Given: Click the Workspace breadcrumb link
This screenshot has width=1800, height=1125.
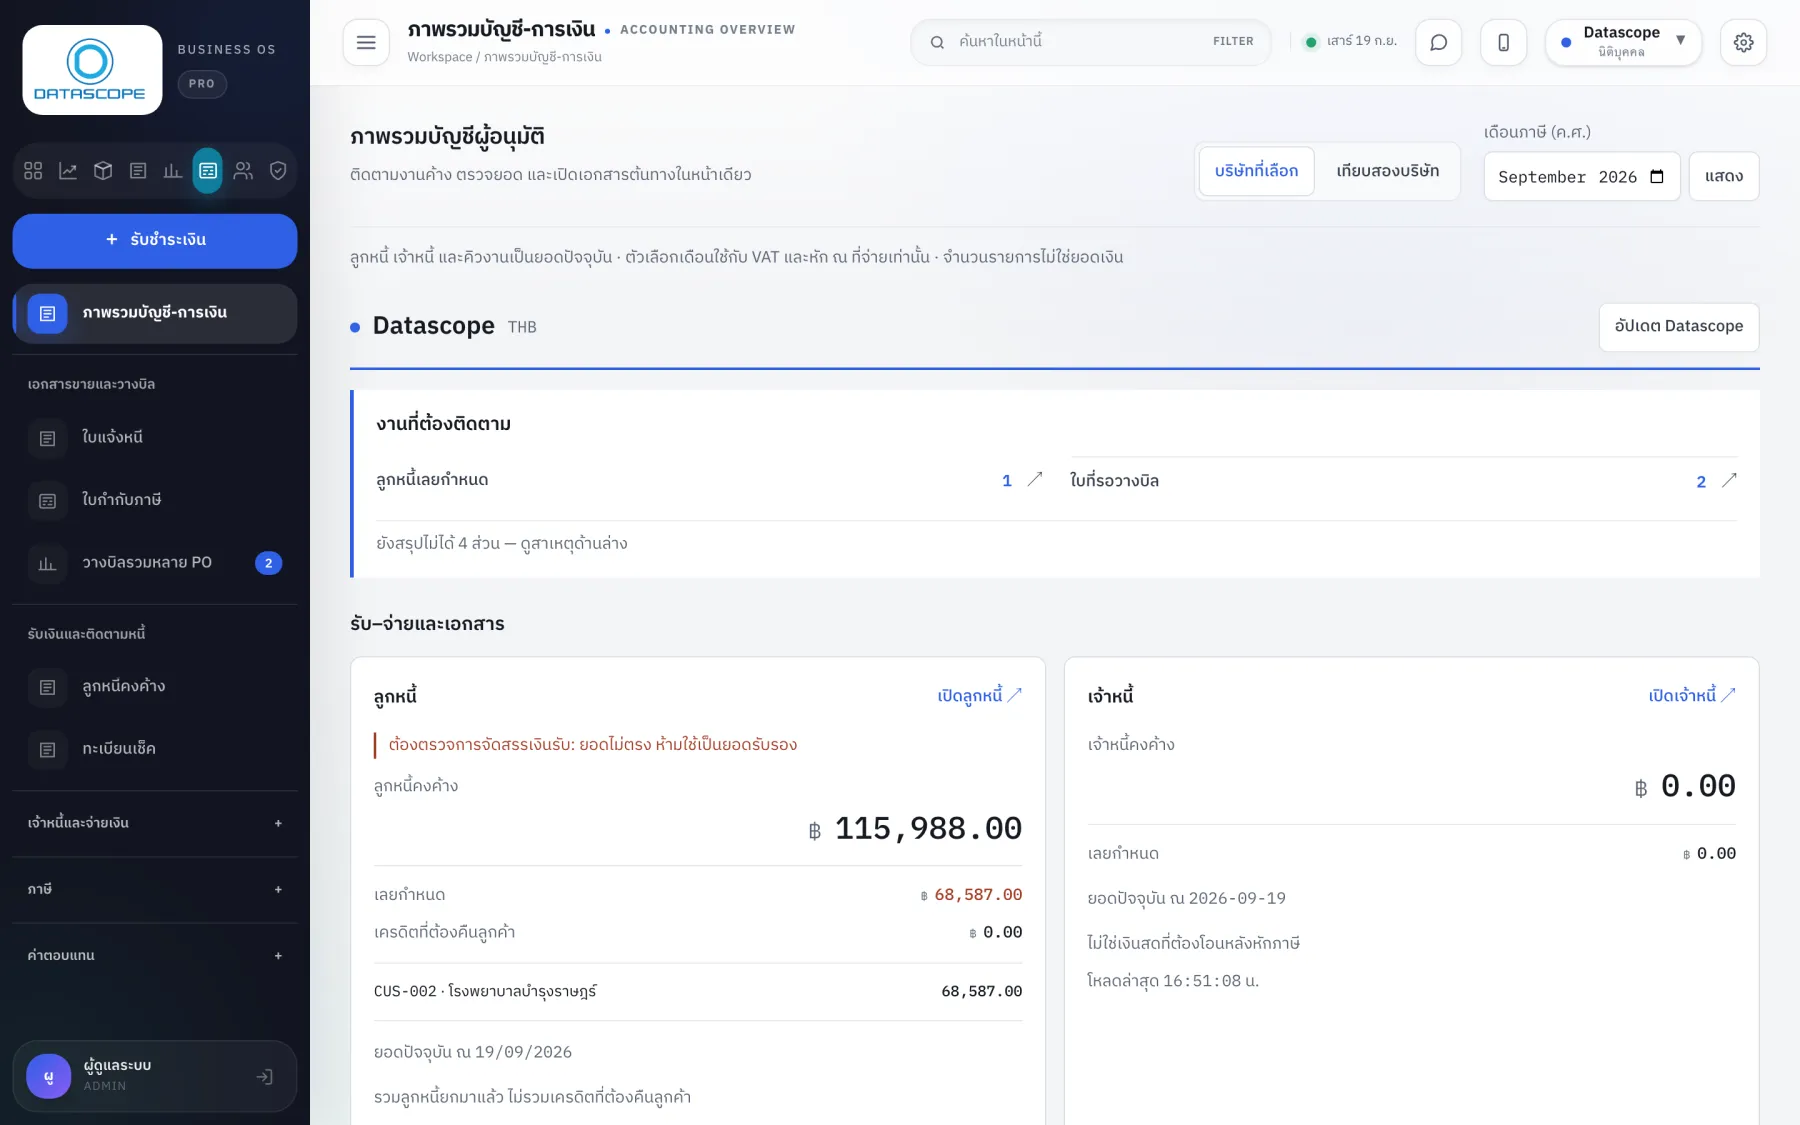Looking at the screenshot, I should tap(439, 57).
